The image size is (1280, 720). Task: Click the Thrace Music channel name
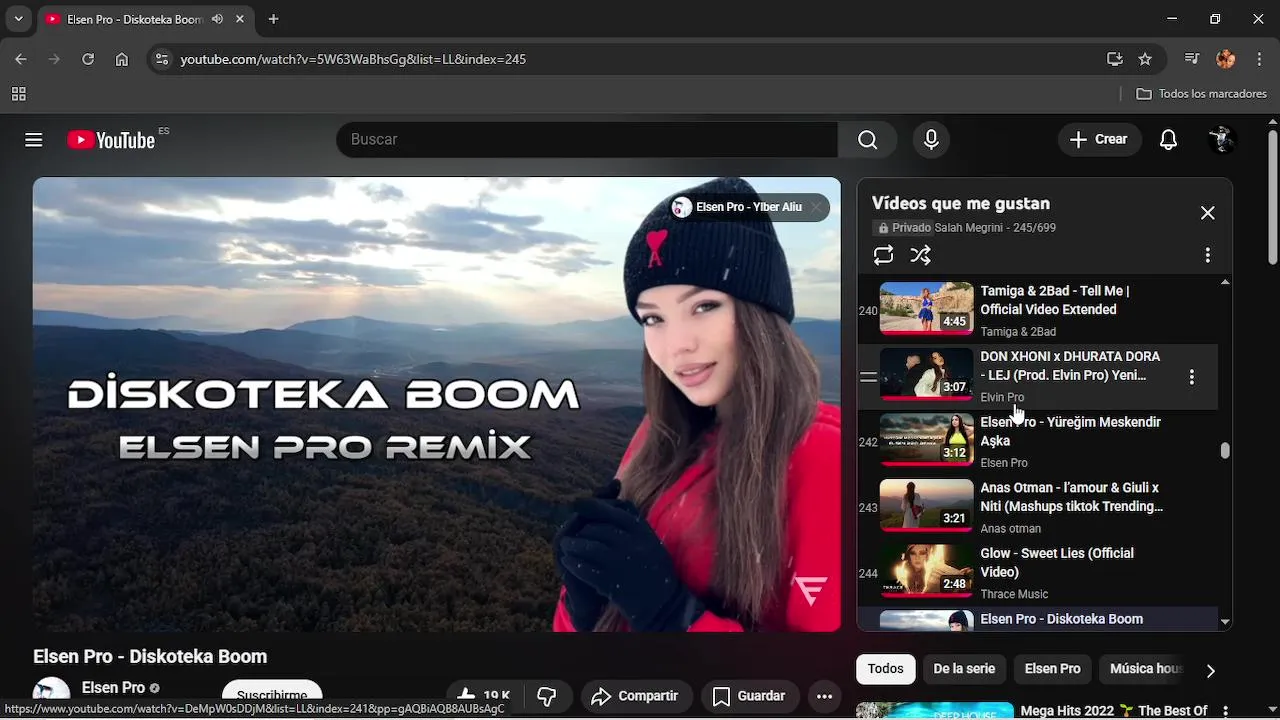(1014, 594)
